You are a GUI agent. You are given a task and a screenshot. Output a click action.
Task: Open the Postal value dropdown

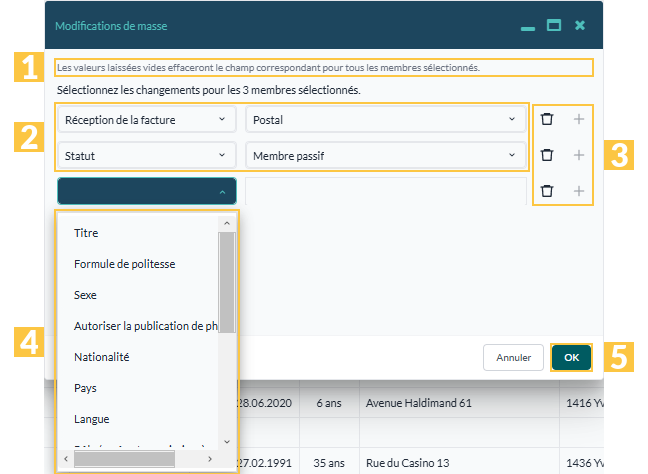point(386,119)
